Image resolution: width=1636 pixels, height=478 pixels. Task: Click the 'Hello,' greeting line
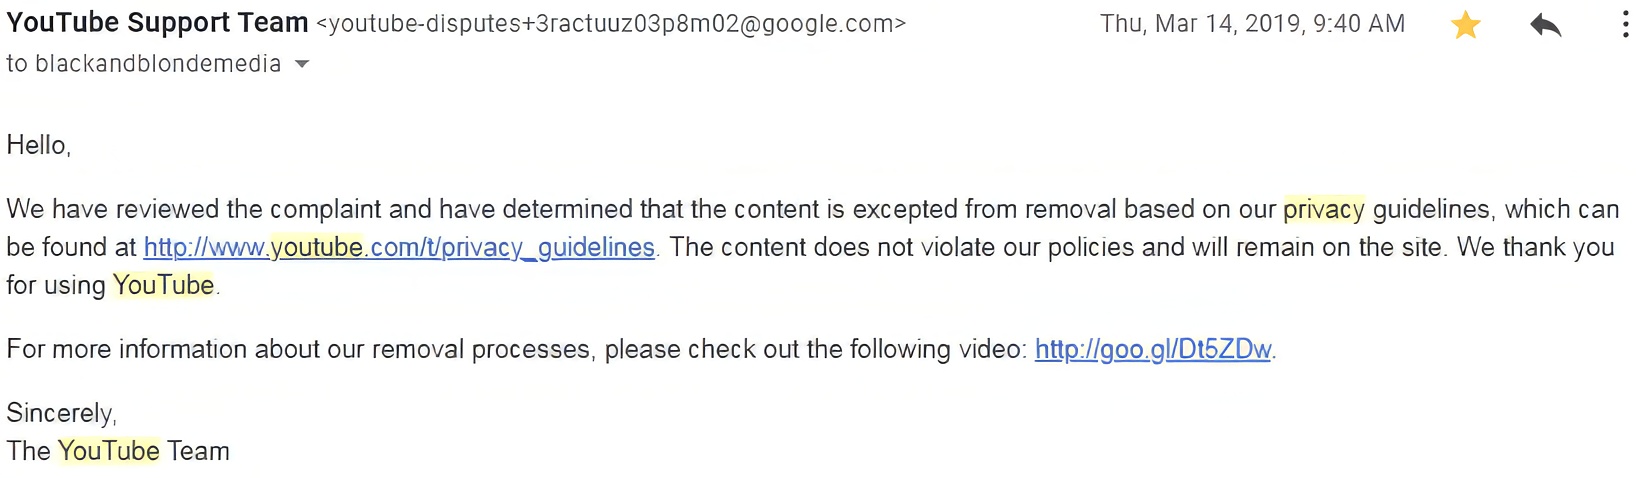point(38,146)
